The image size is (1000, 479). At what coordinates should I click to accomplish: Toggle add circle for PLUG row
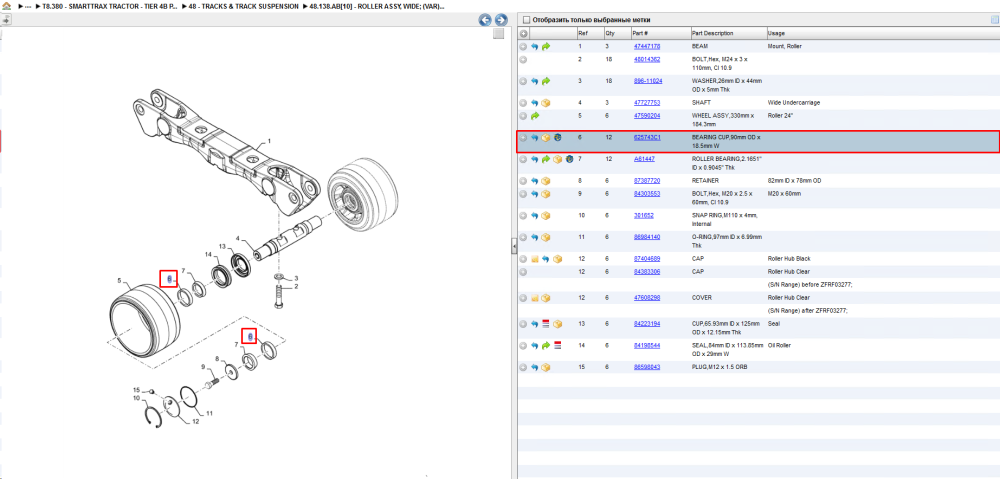(x=523, y=367)
